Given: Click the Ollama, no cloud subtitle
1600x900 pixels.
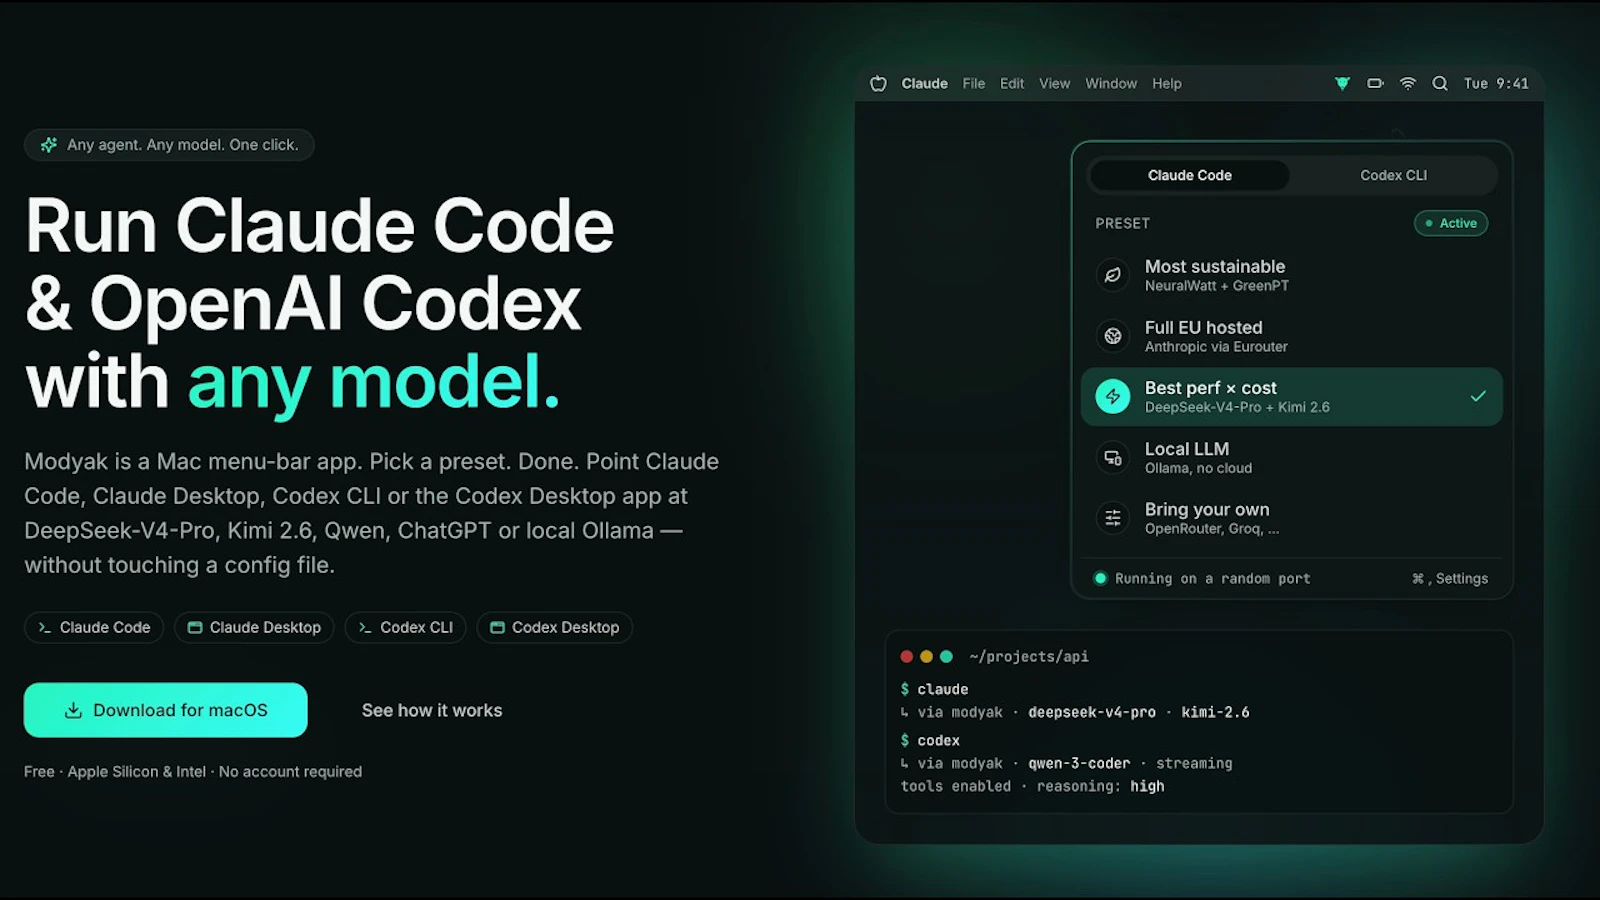Looking at the screenshot, I should coord(1198,468).
